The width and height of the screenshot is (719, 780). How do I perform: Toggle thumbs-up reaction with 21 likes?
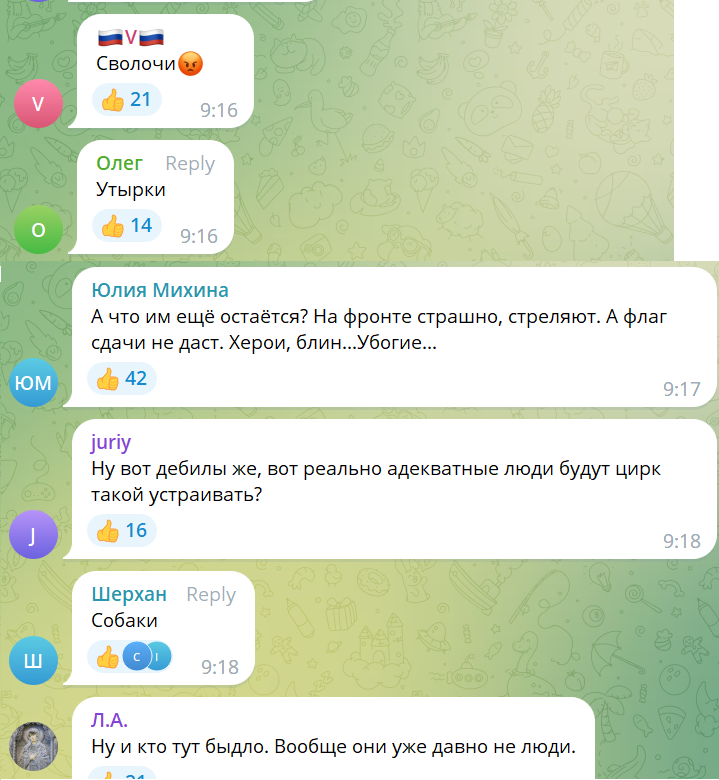point(126,99)
